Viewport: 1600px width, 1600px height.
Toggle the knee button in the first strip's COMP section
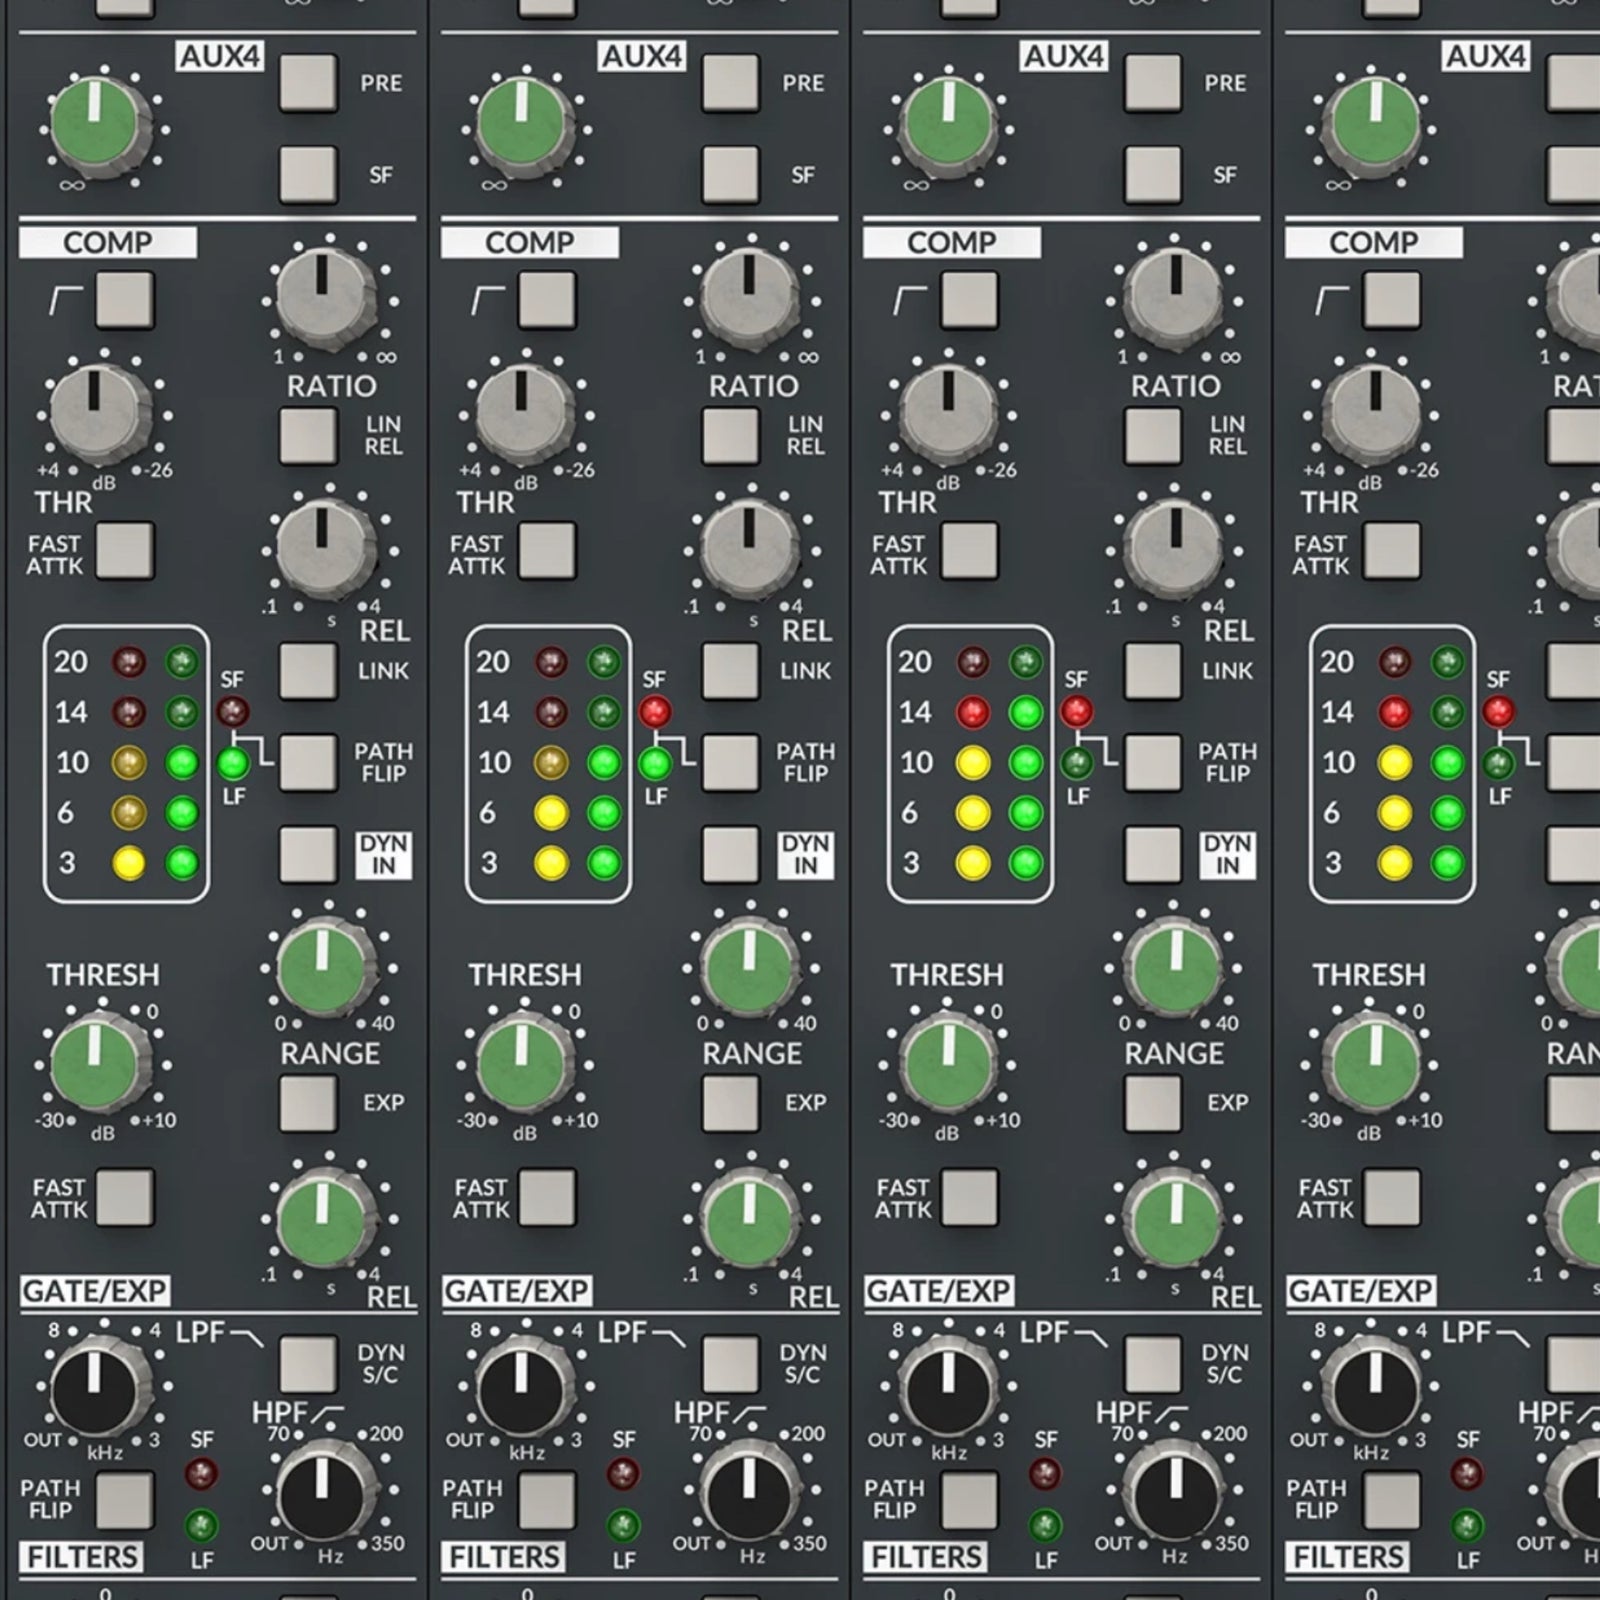[x=125, y=299]
